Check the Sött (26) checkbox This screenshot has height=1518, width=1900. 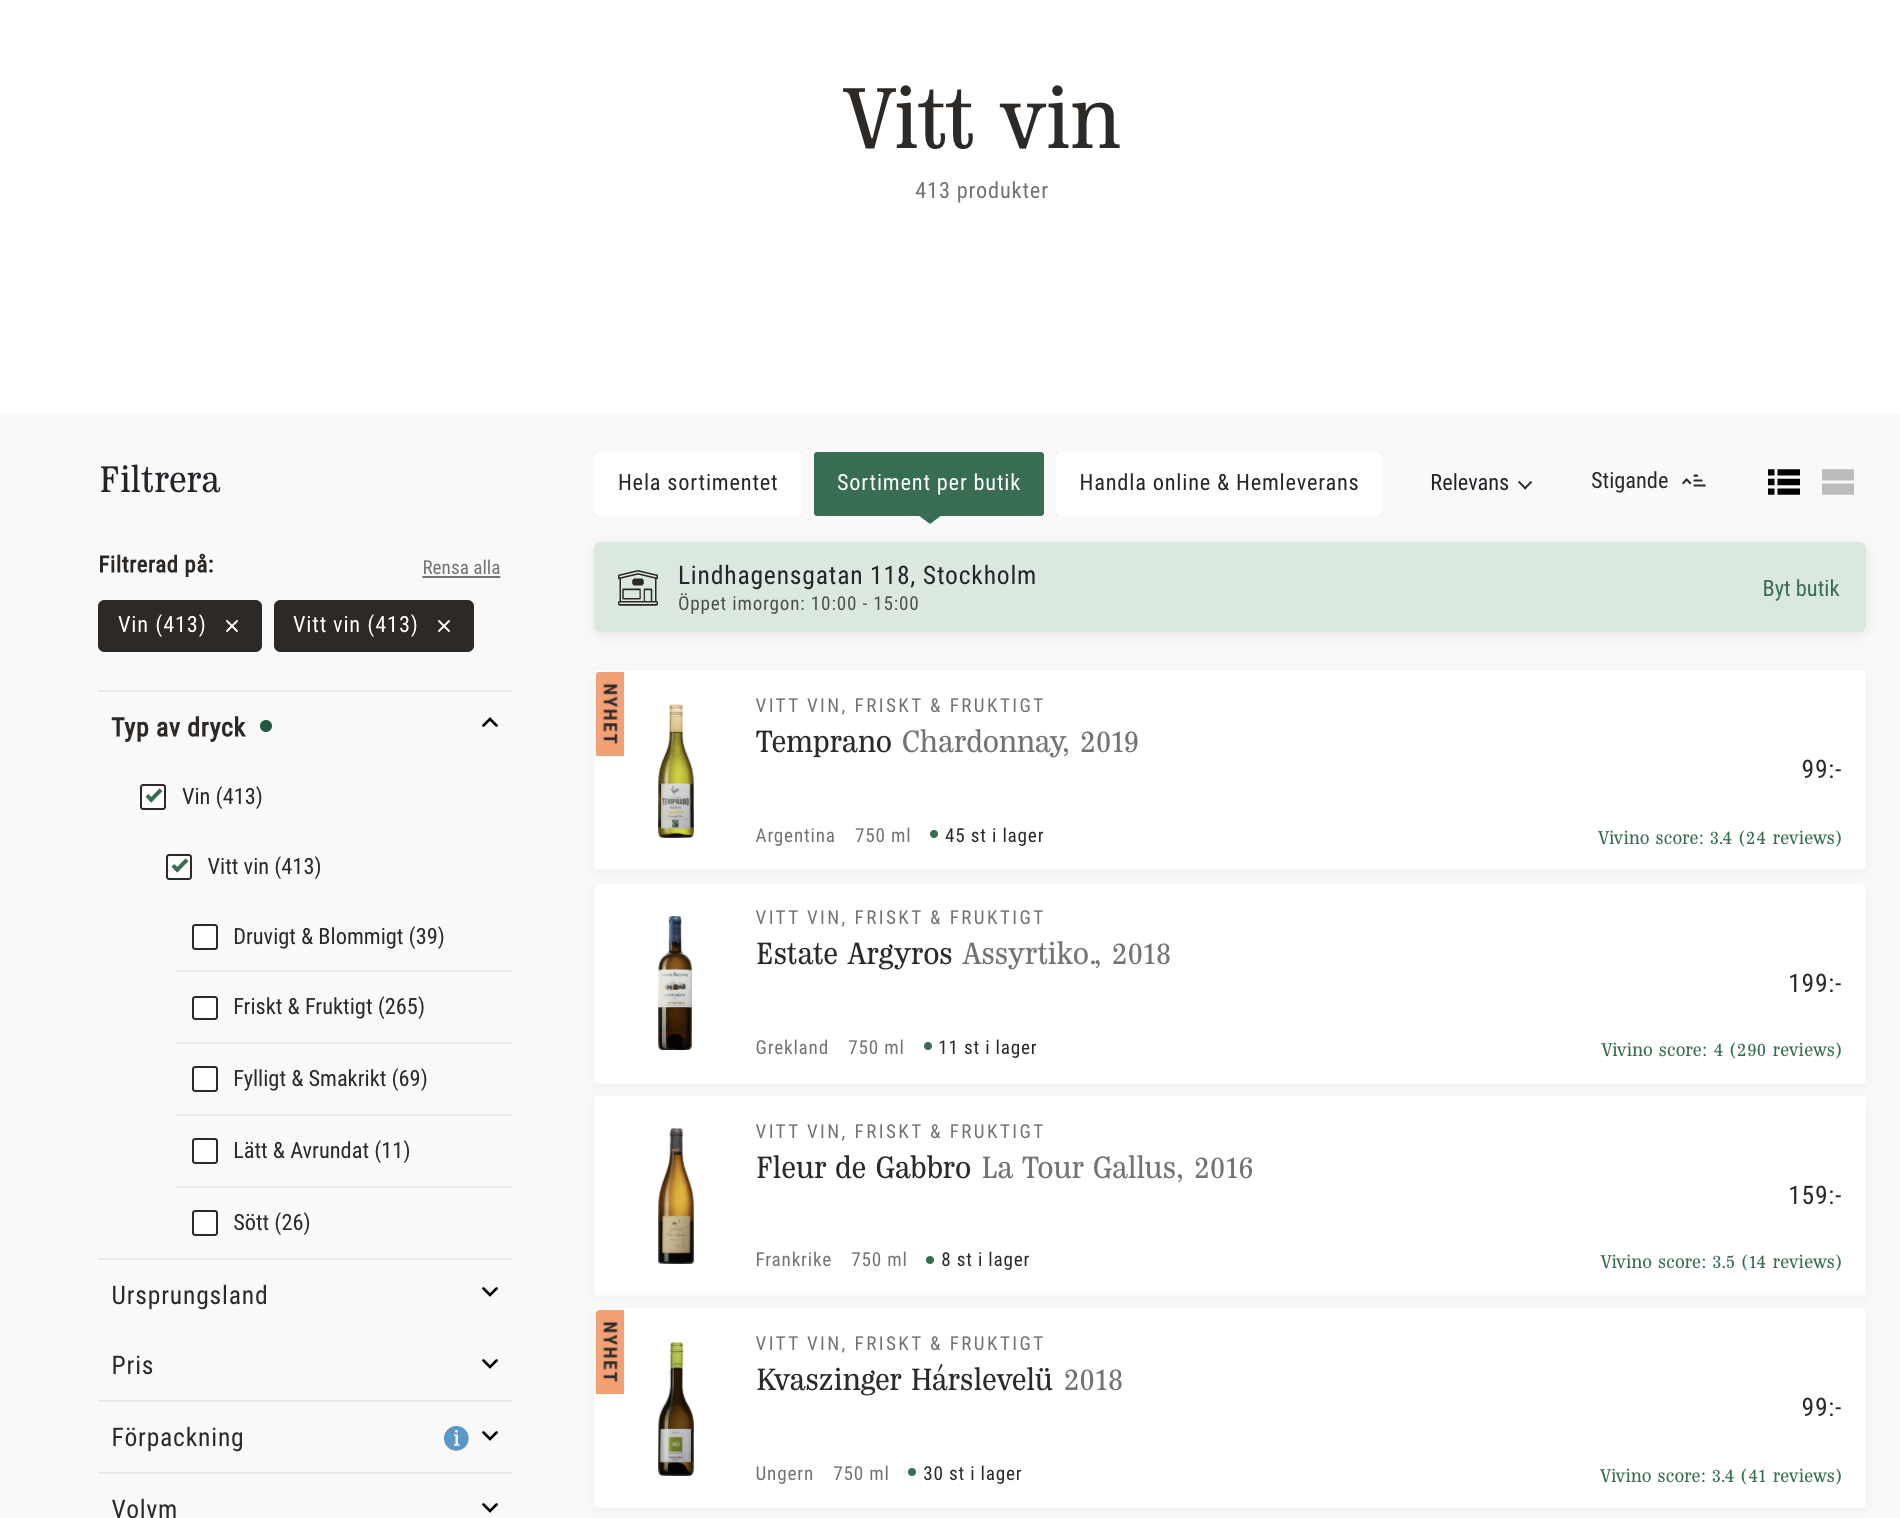click(x=205, y=1223)
